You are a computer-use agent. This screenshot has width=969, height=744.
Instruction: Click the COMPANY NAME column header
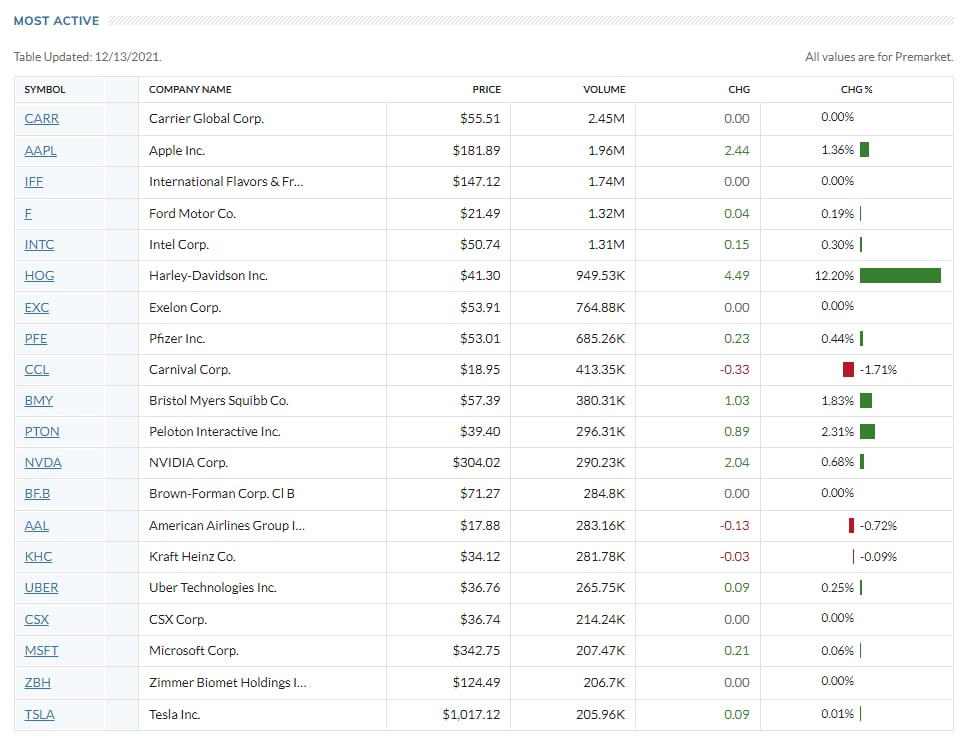point(190,90)
